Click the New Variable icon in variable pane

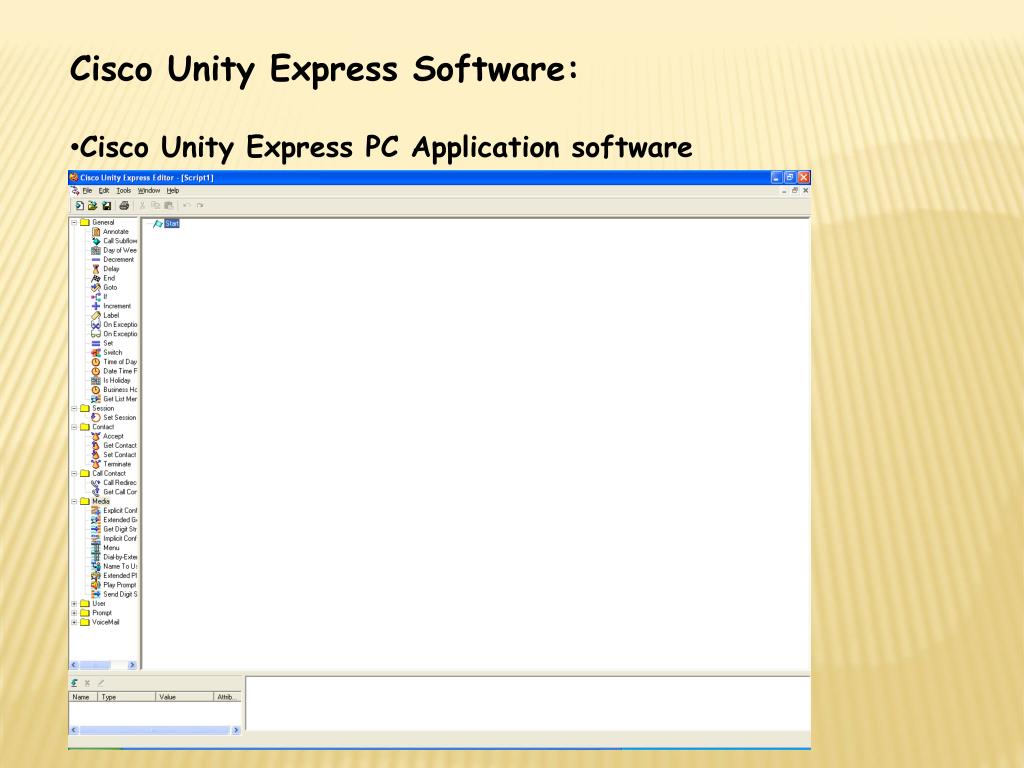74,683
